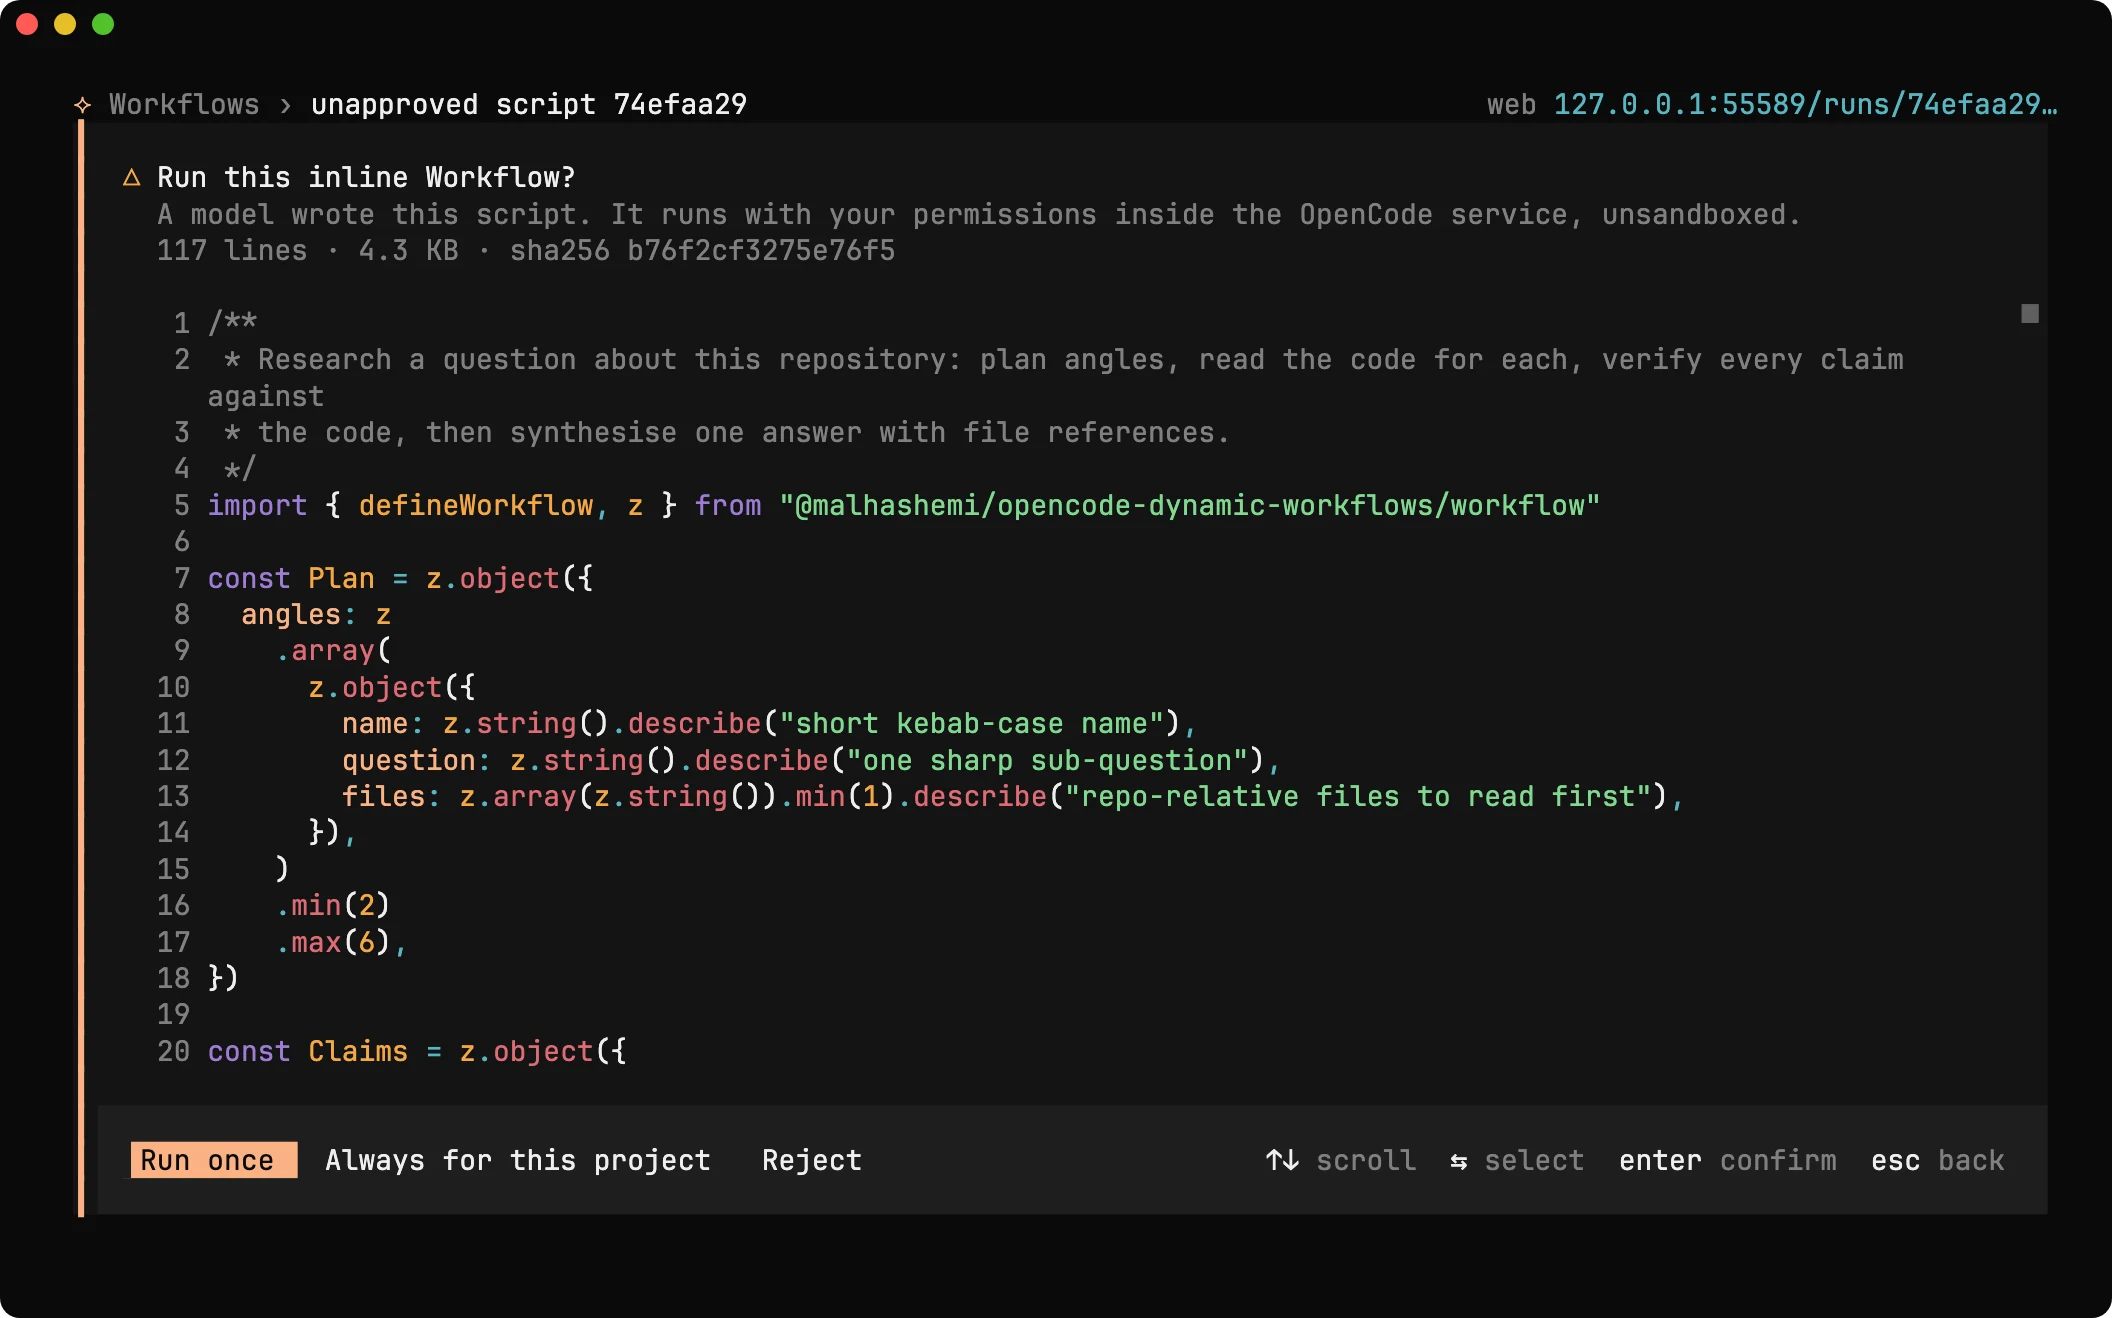Click the '4.3 KB' size text
This screenshot has height=1318, width=2112.
click(x=408, y=250)
